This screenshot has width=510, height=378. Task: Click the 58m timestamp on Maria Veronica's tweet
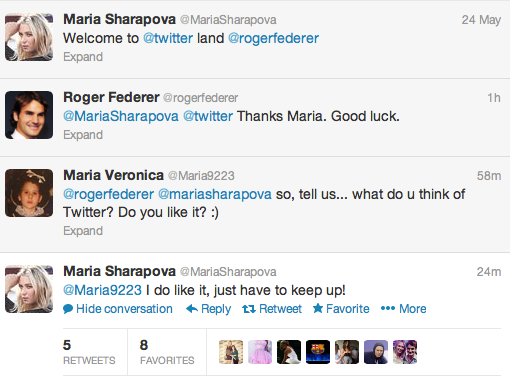489,176
